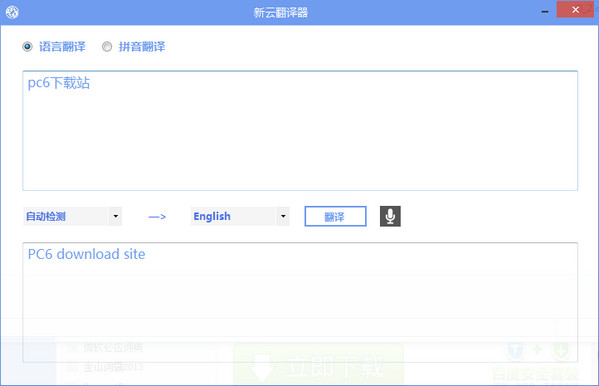Click the PC6 download site result text
The height and width of the screenshot is (386, 599).
pos(86,254)
